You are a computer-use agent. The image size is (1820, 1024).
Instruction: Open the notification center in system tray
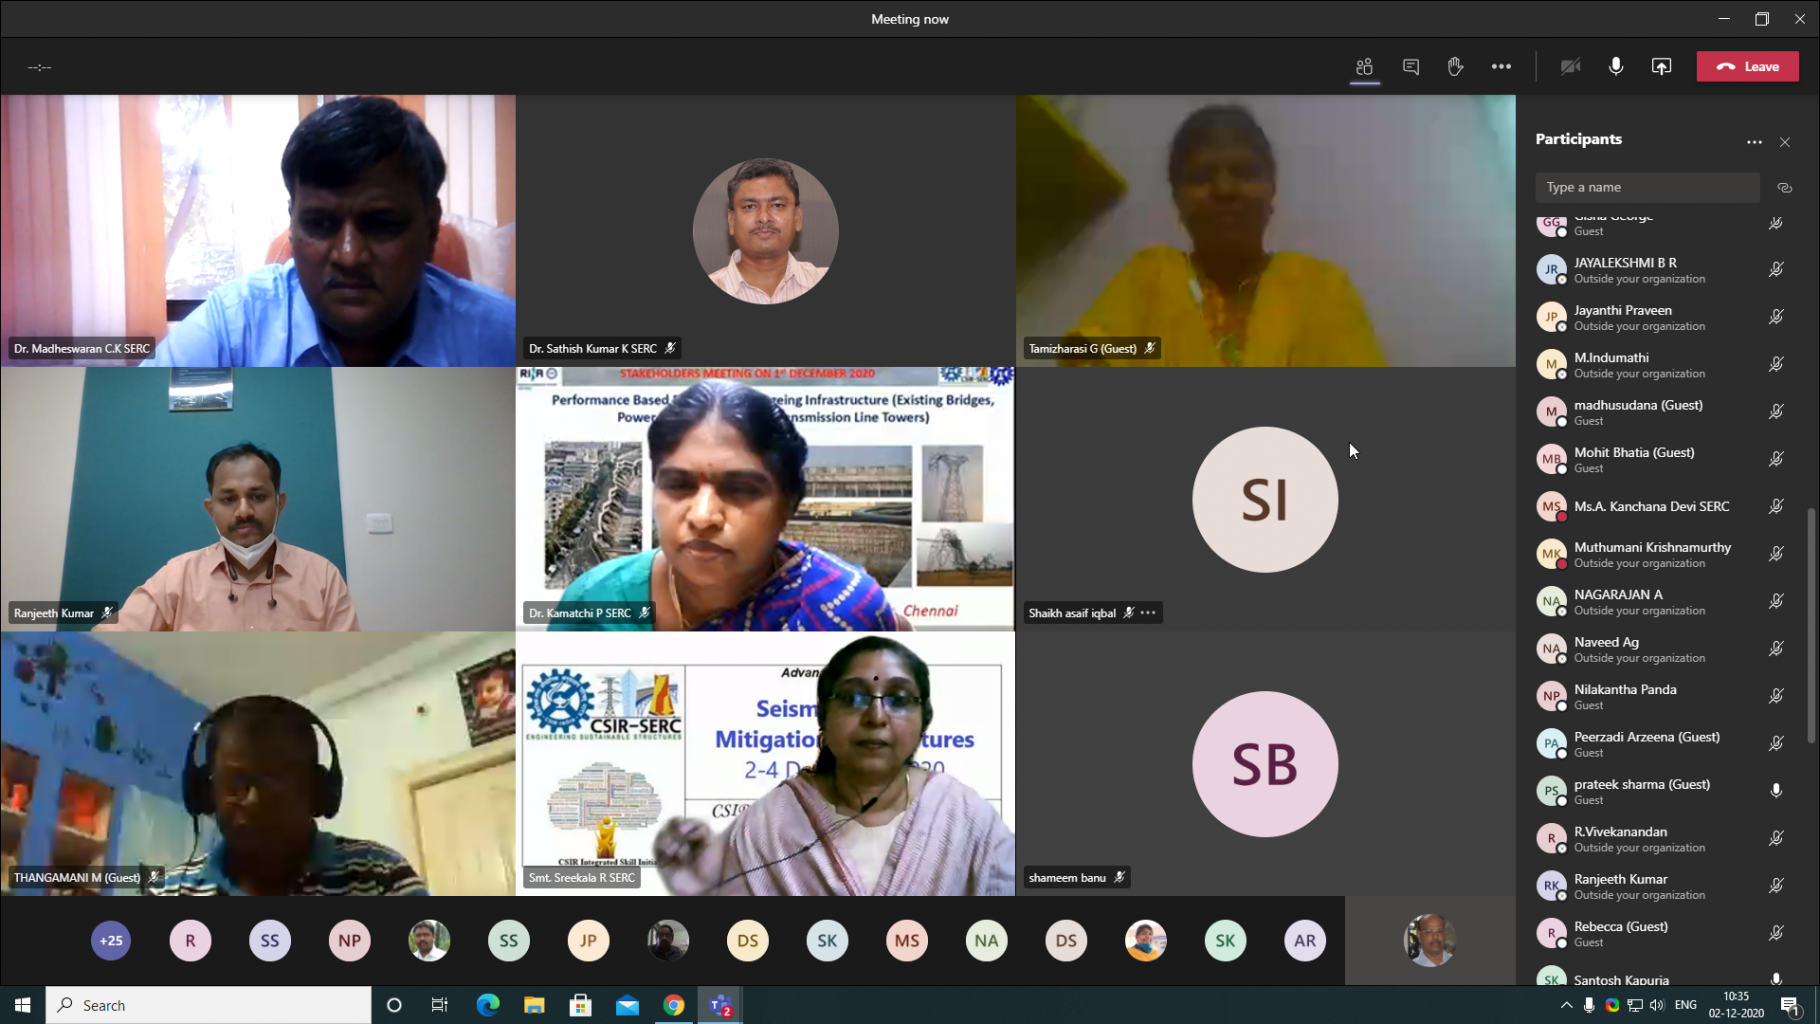click(1790, 1005)
